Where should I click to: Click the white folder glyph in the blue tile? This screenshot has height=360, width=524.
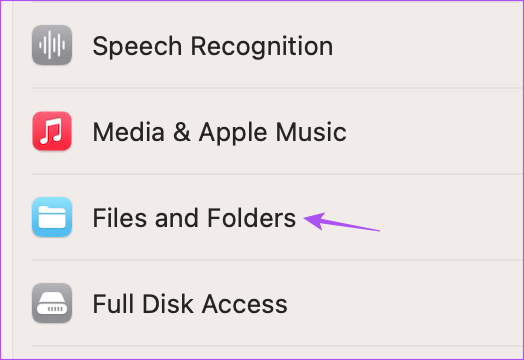52,217
